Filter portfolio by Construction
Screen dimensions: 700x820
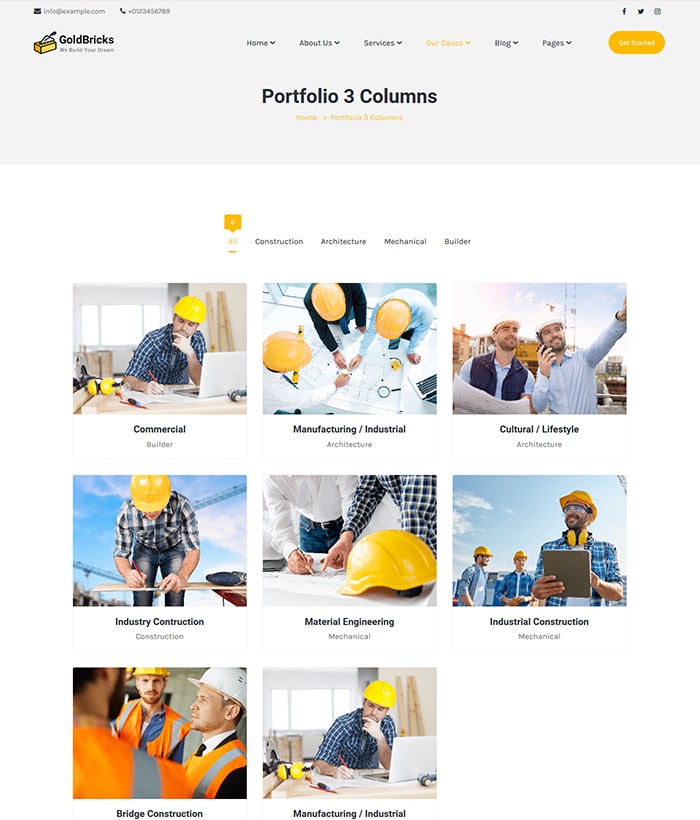(279, 242)
